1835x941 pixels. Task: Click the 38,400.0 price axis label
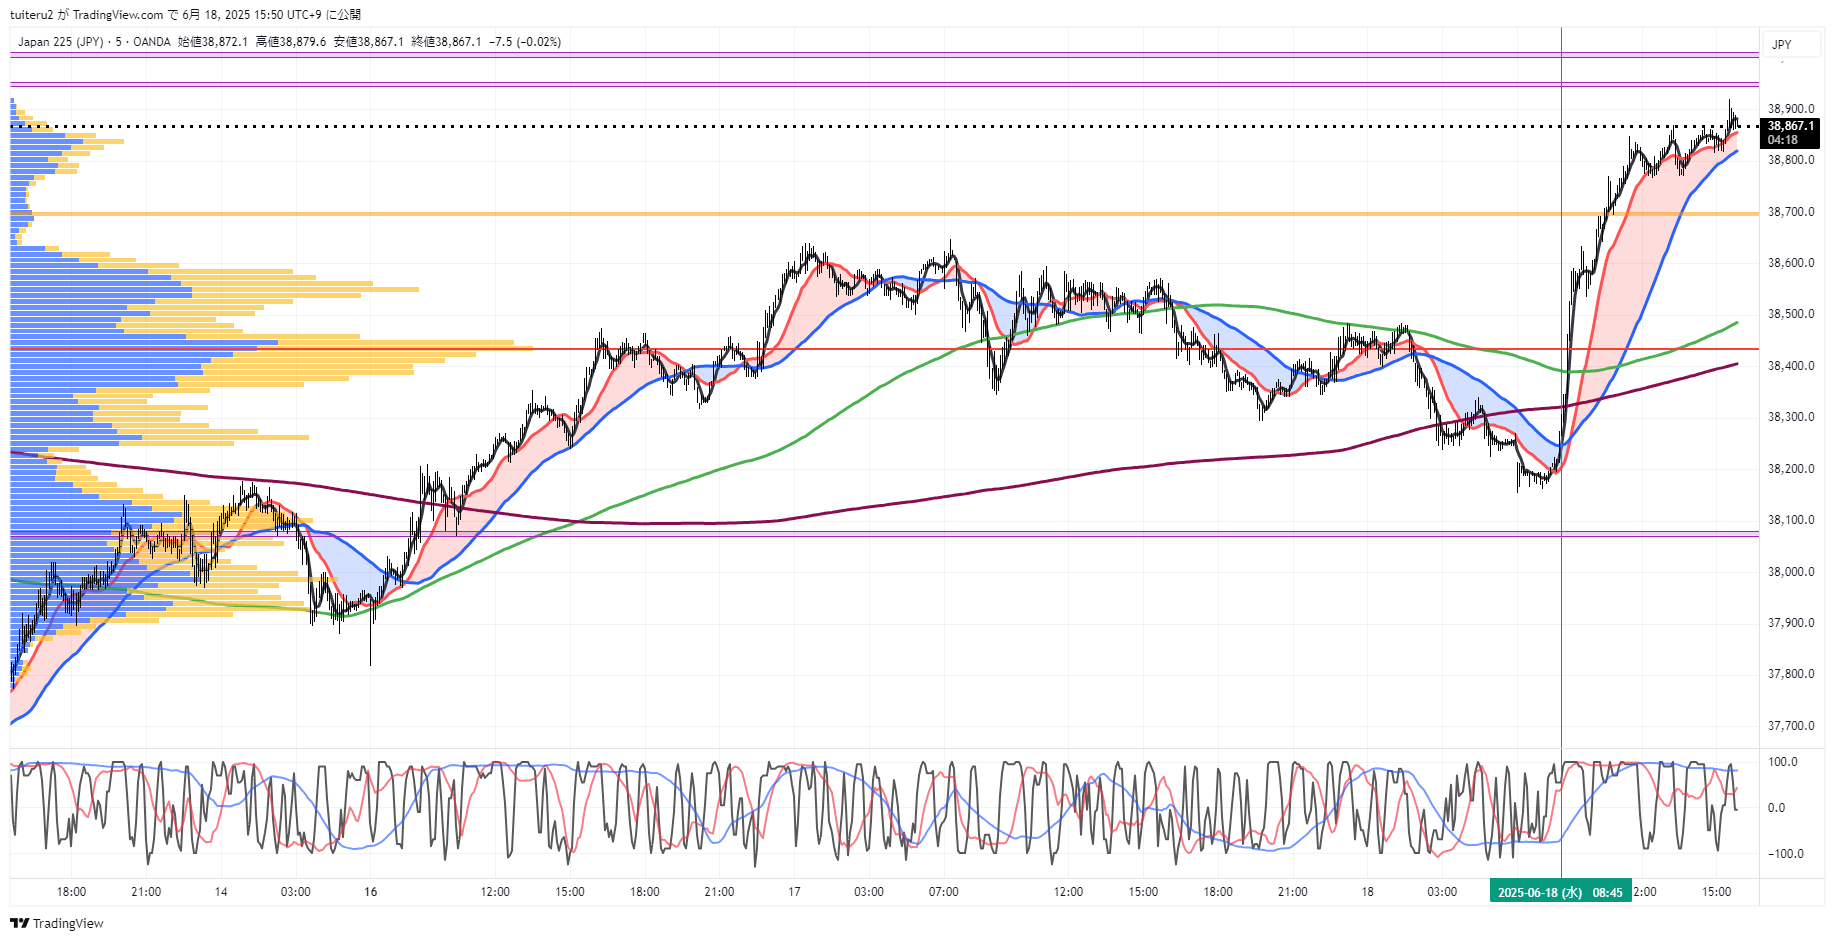(1791, 366)
